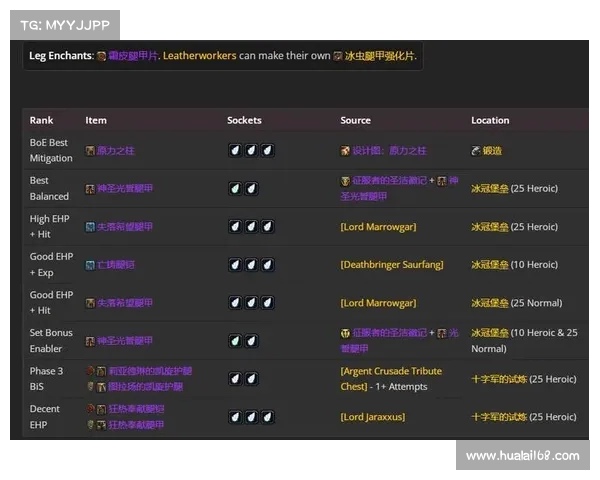600x480 pixels.
Task: Click the Rank column header
Action: tap(41, 120)
